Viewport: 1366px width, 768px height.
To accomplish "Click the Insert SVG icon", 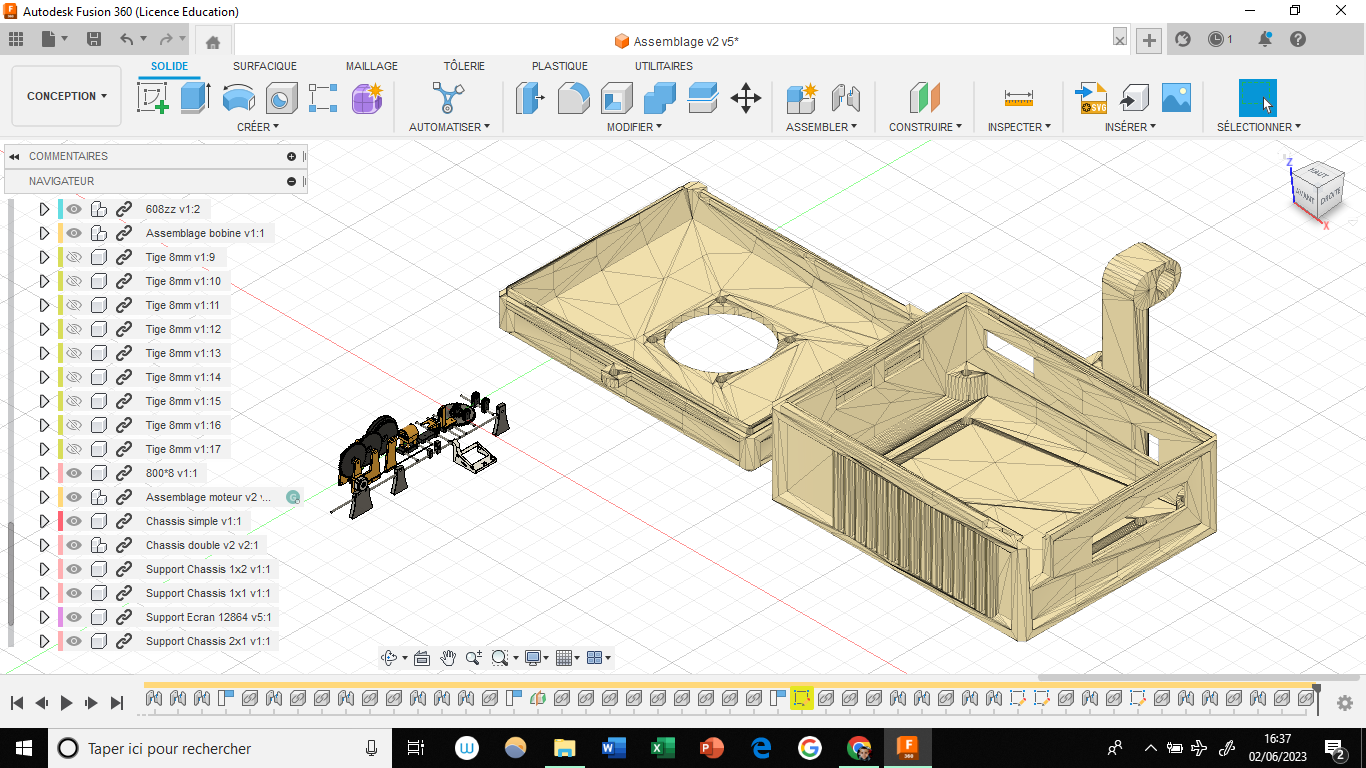I will [x=1091, y=98].
